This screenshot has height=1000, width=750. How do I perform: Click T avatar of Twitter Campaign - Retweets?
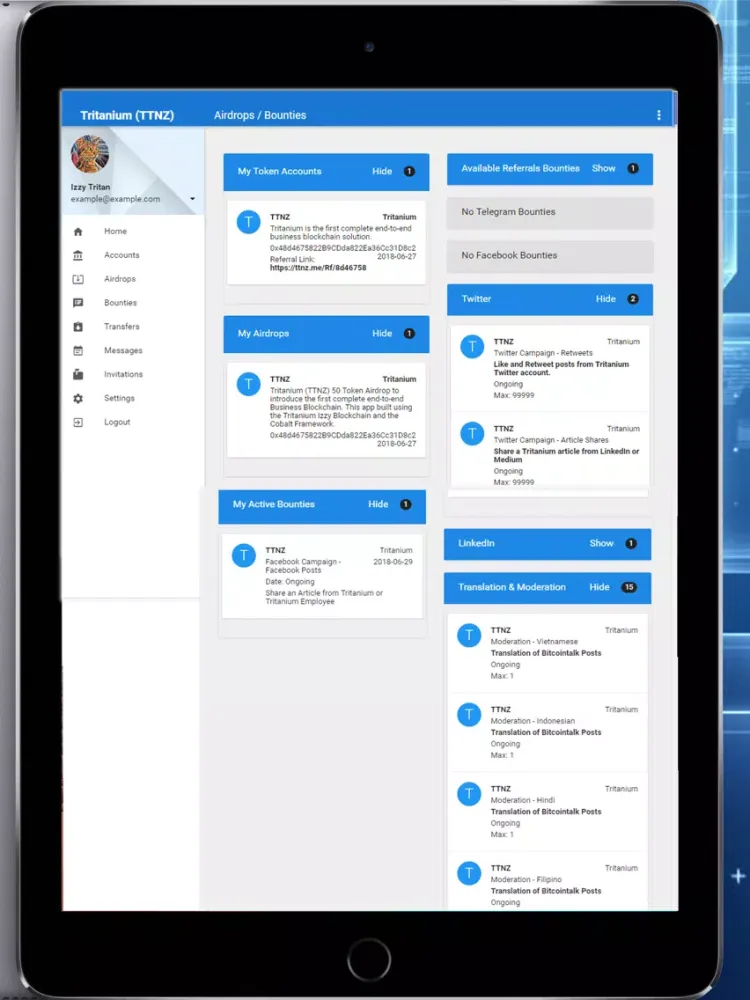(473, 346)
